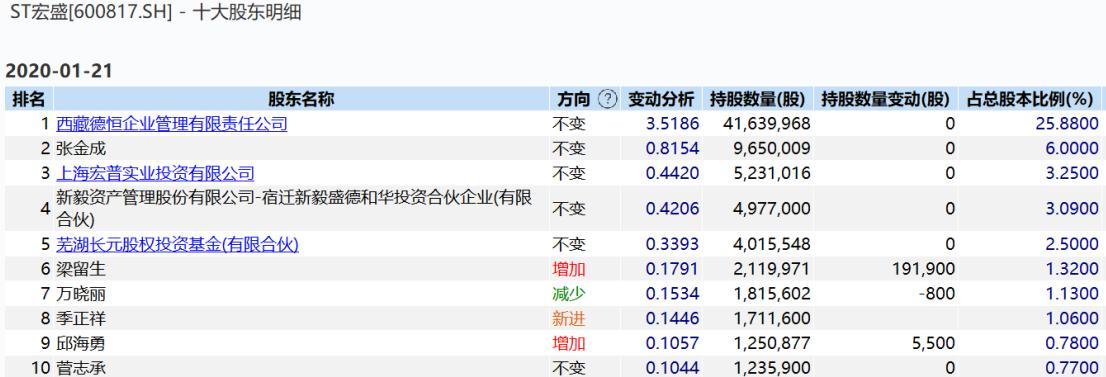Click the ownership percentage 1.1300
The width and height of the screenshot is (1106, 377).
point(1072,294)
